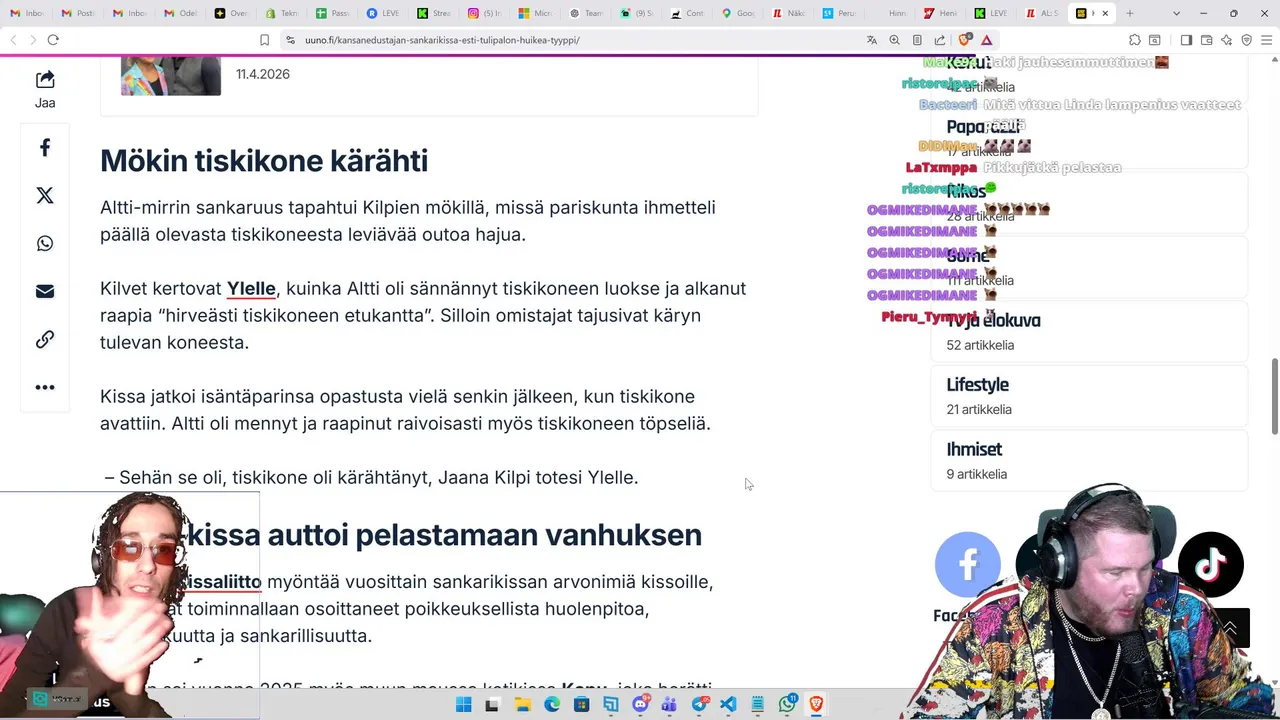
Task: Click the scroll-to-top arrow button
Action: pos(1230,628)
